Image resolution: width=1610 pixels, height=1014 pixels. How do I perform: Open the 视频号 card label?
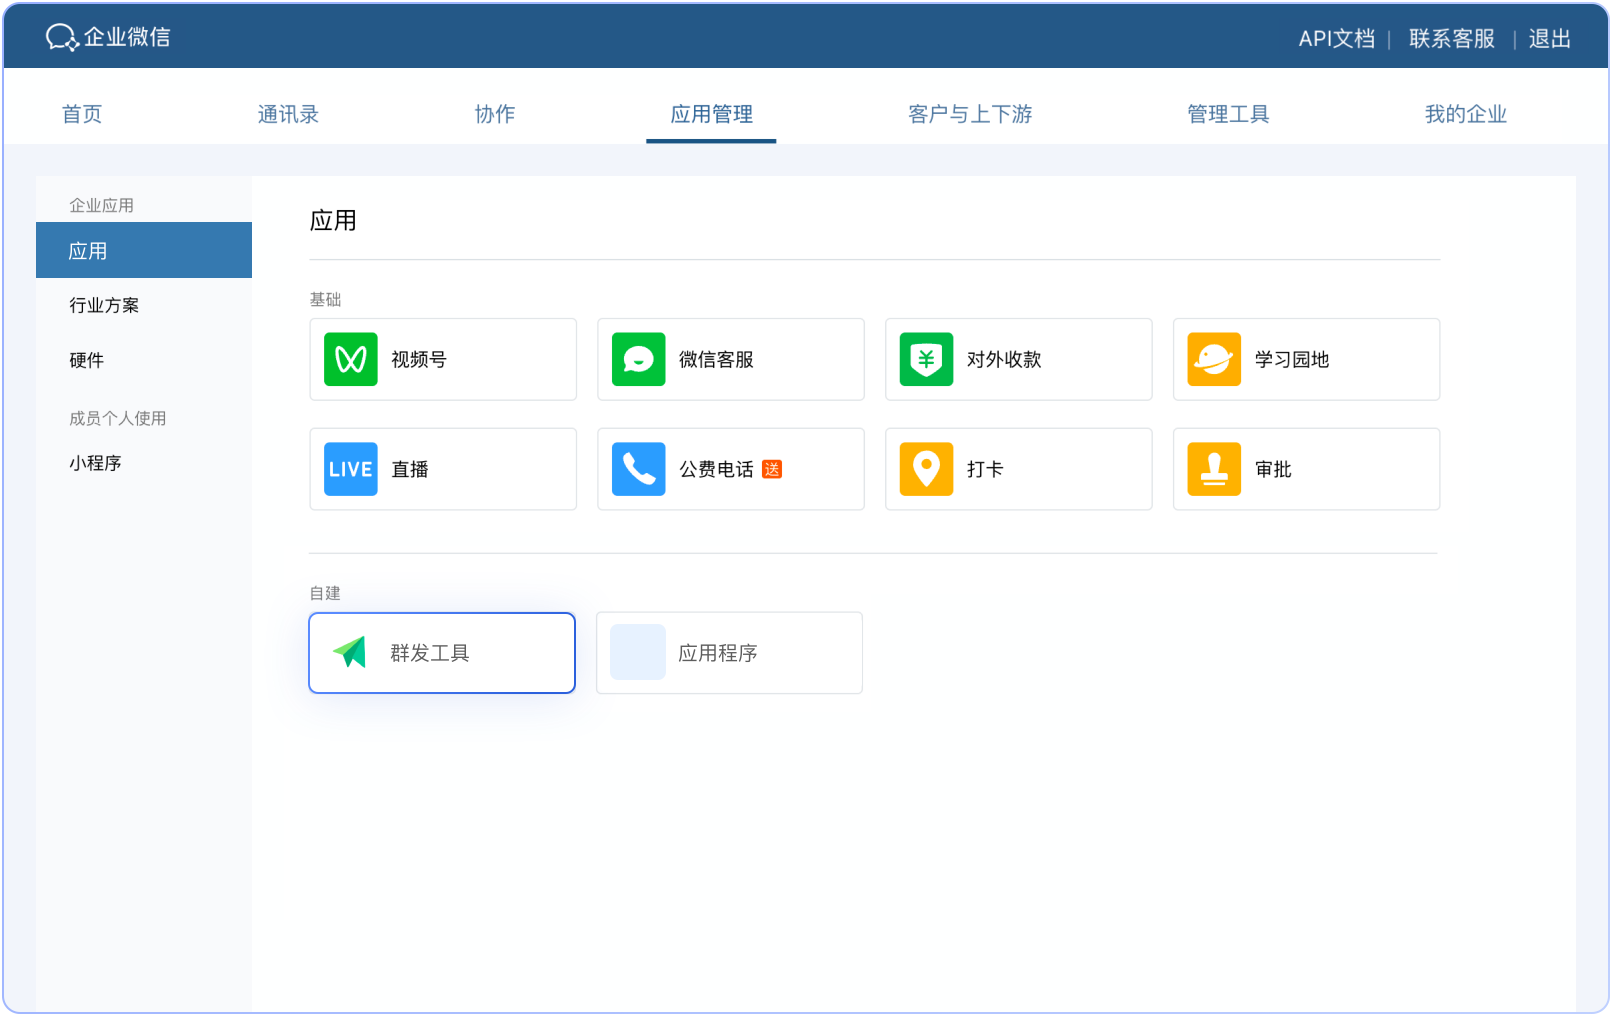coord(419,359)
